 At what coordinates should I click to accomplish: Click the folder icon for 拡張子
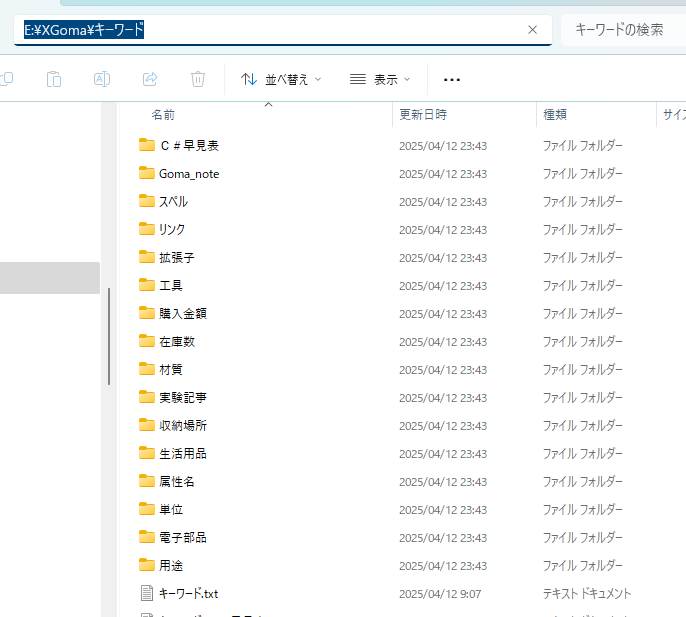(147, 257)
